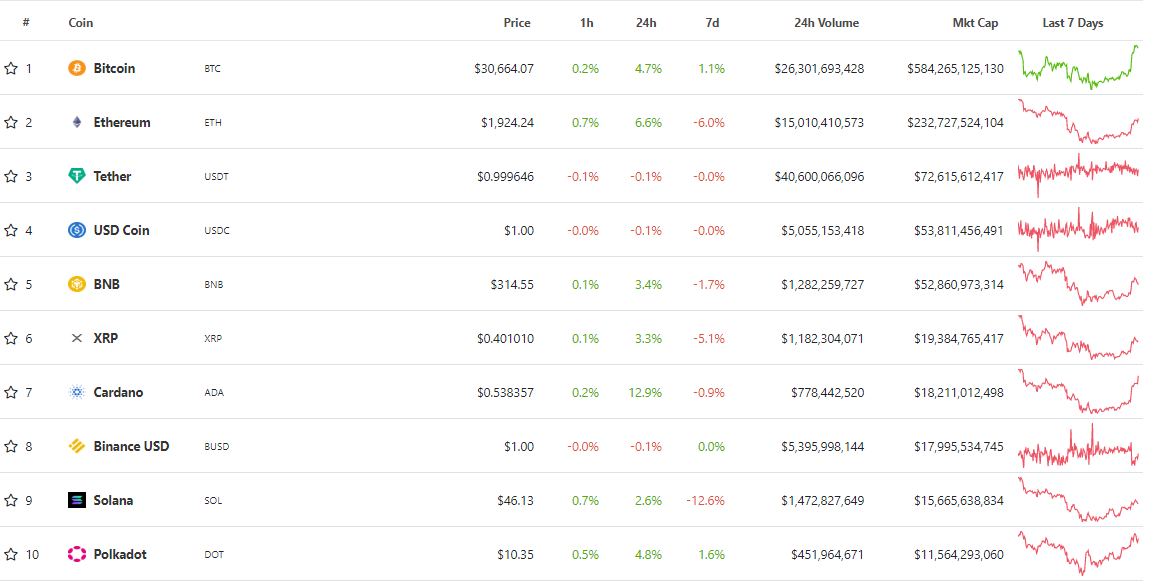View Bitcoin's green 7-day sparkline chart
This screenshot has height=582, width=1153.
(1078, 67)
